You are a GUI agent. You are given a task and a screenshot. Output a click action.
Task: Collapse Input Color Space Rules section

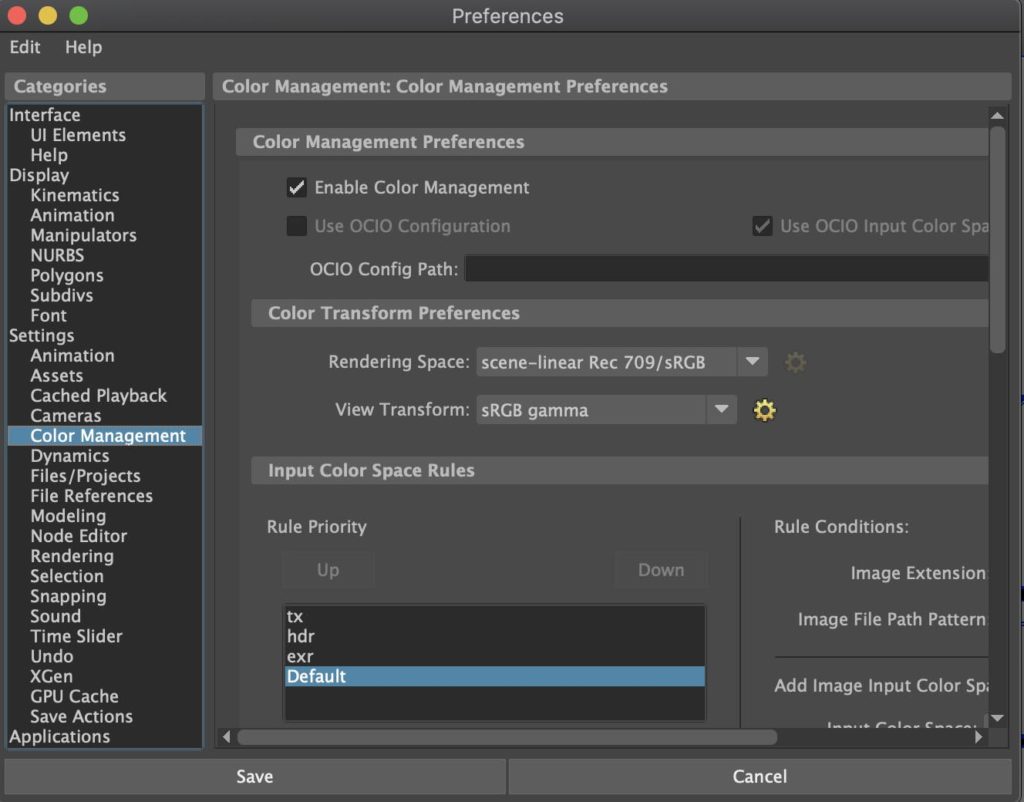point(620,470)
